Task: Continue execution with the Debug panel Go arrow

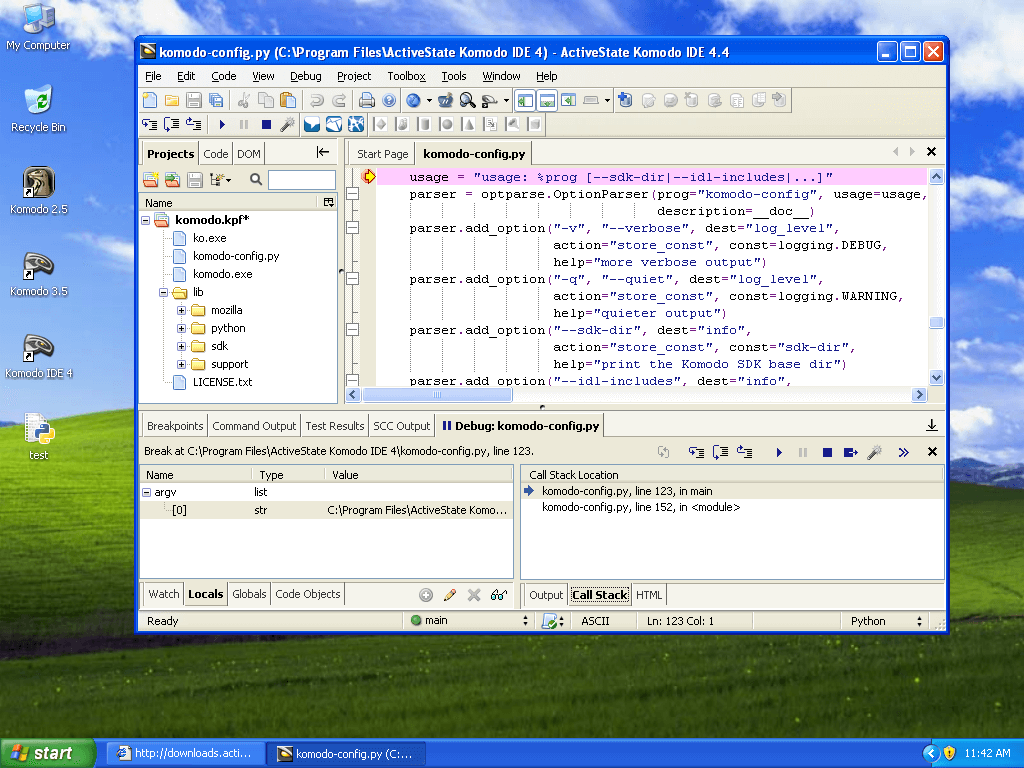Action: [779, 453]
